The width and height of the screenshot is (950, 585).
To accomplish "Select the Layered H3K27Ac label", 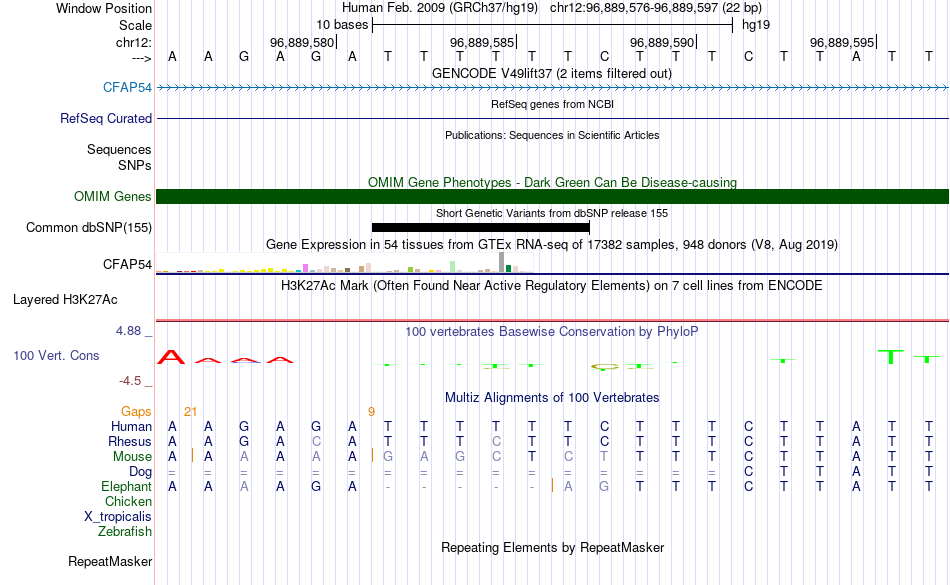I will pyautogui.click(x=65, y=300).
